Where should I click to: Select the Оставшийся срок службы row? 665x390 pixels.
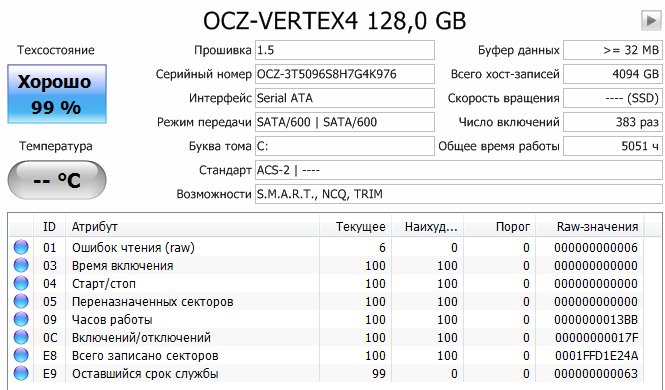[x=327, y=373]
